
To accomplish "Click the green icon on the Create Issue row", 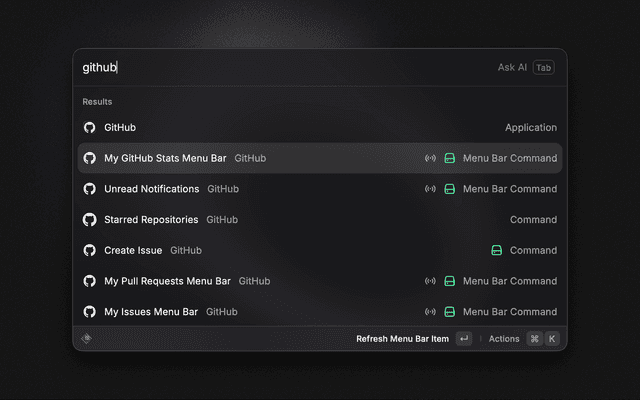I will (x=496, y=250).
